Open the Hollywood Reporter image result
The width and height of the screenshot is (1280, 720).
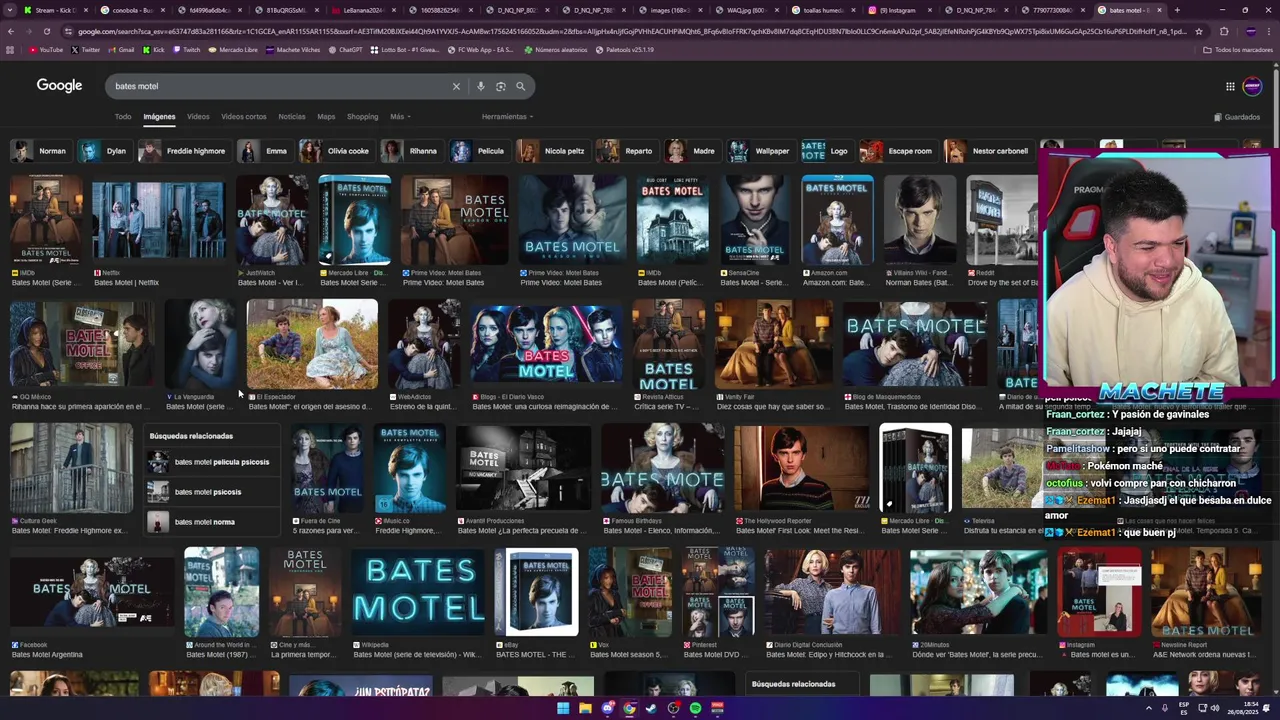pos(802,468)
